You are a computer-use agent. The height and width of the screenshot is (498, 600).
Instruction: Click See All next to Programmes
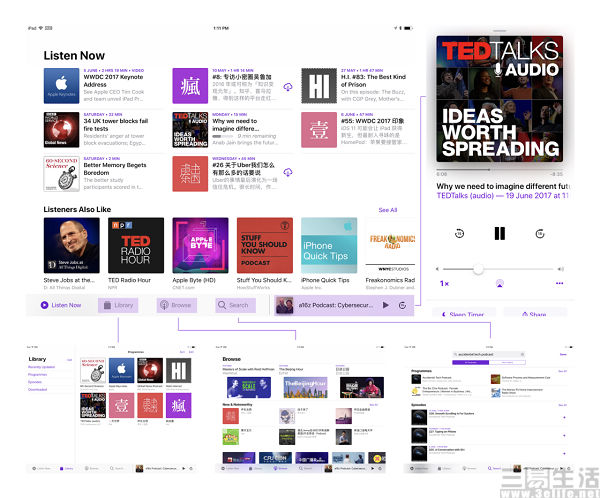562,371
